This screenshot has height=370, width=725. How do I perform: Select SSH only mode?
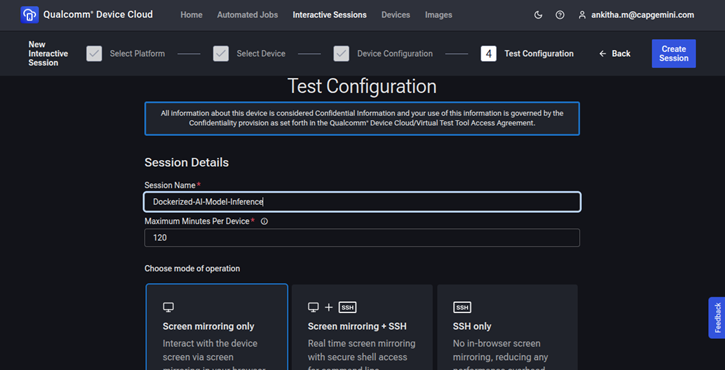click(x=507, y=327)
